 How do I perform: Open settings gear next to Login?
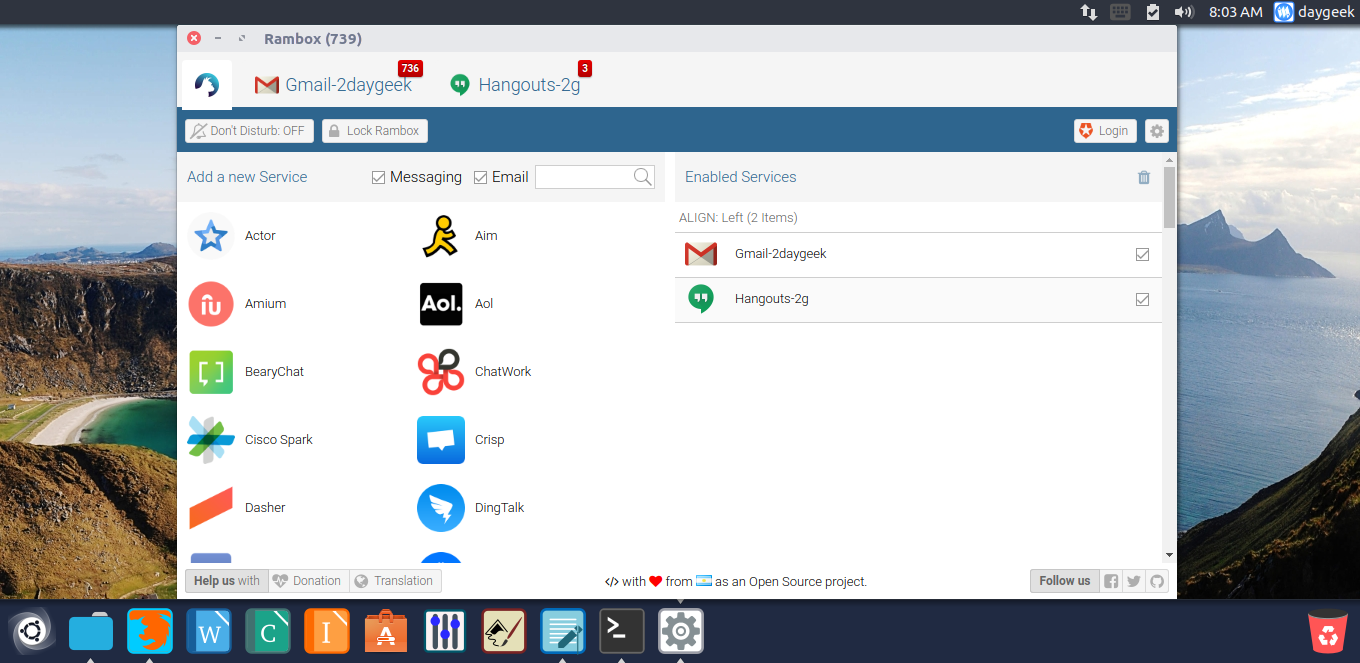click(1157, 131)
